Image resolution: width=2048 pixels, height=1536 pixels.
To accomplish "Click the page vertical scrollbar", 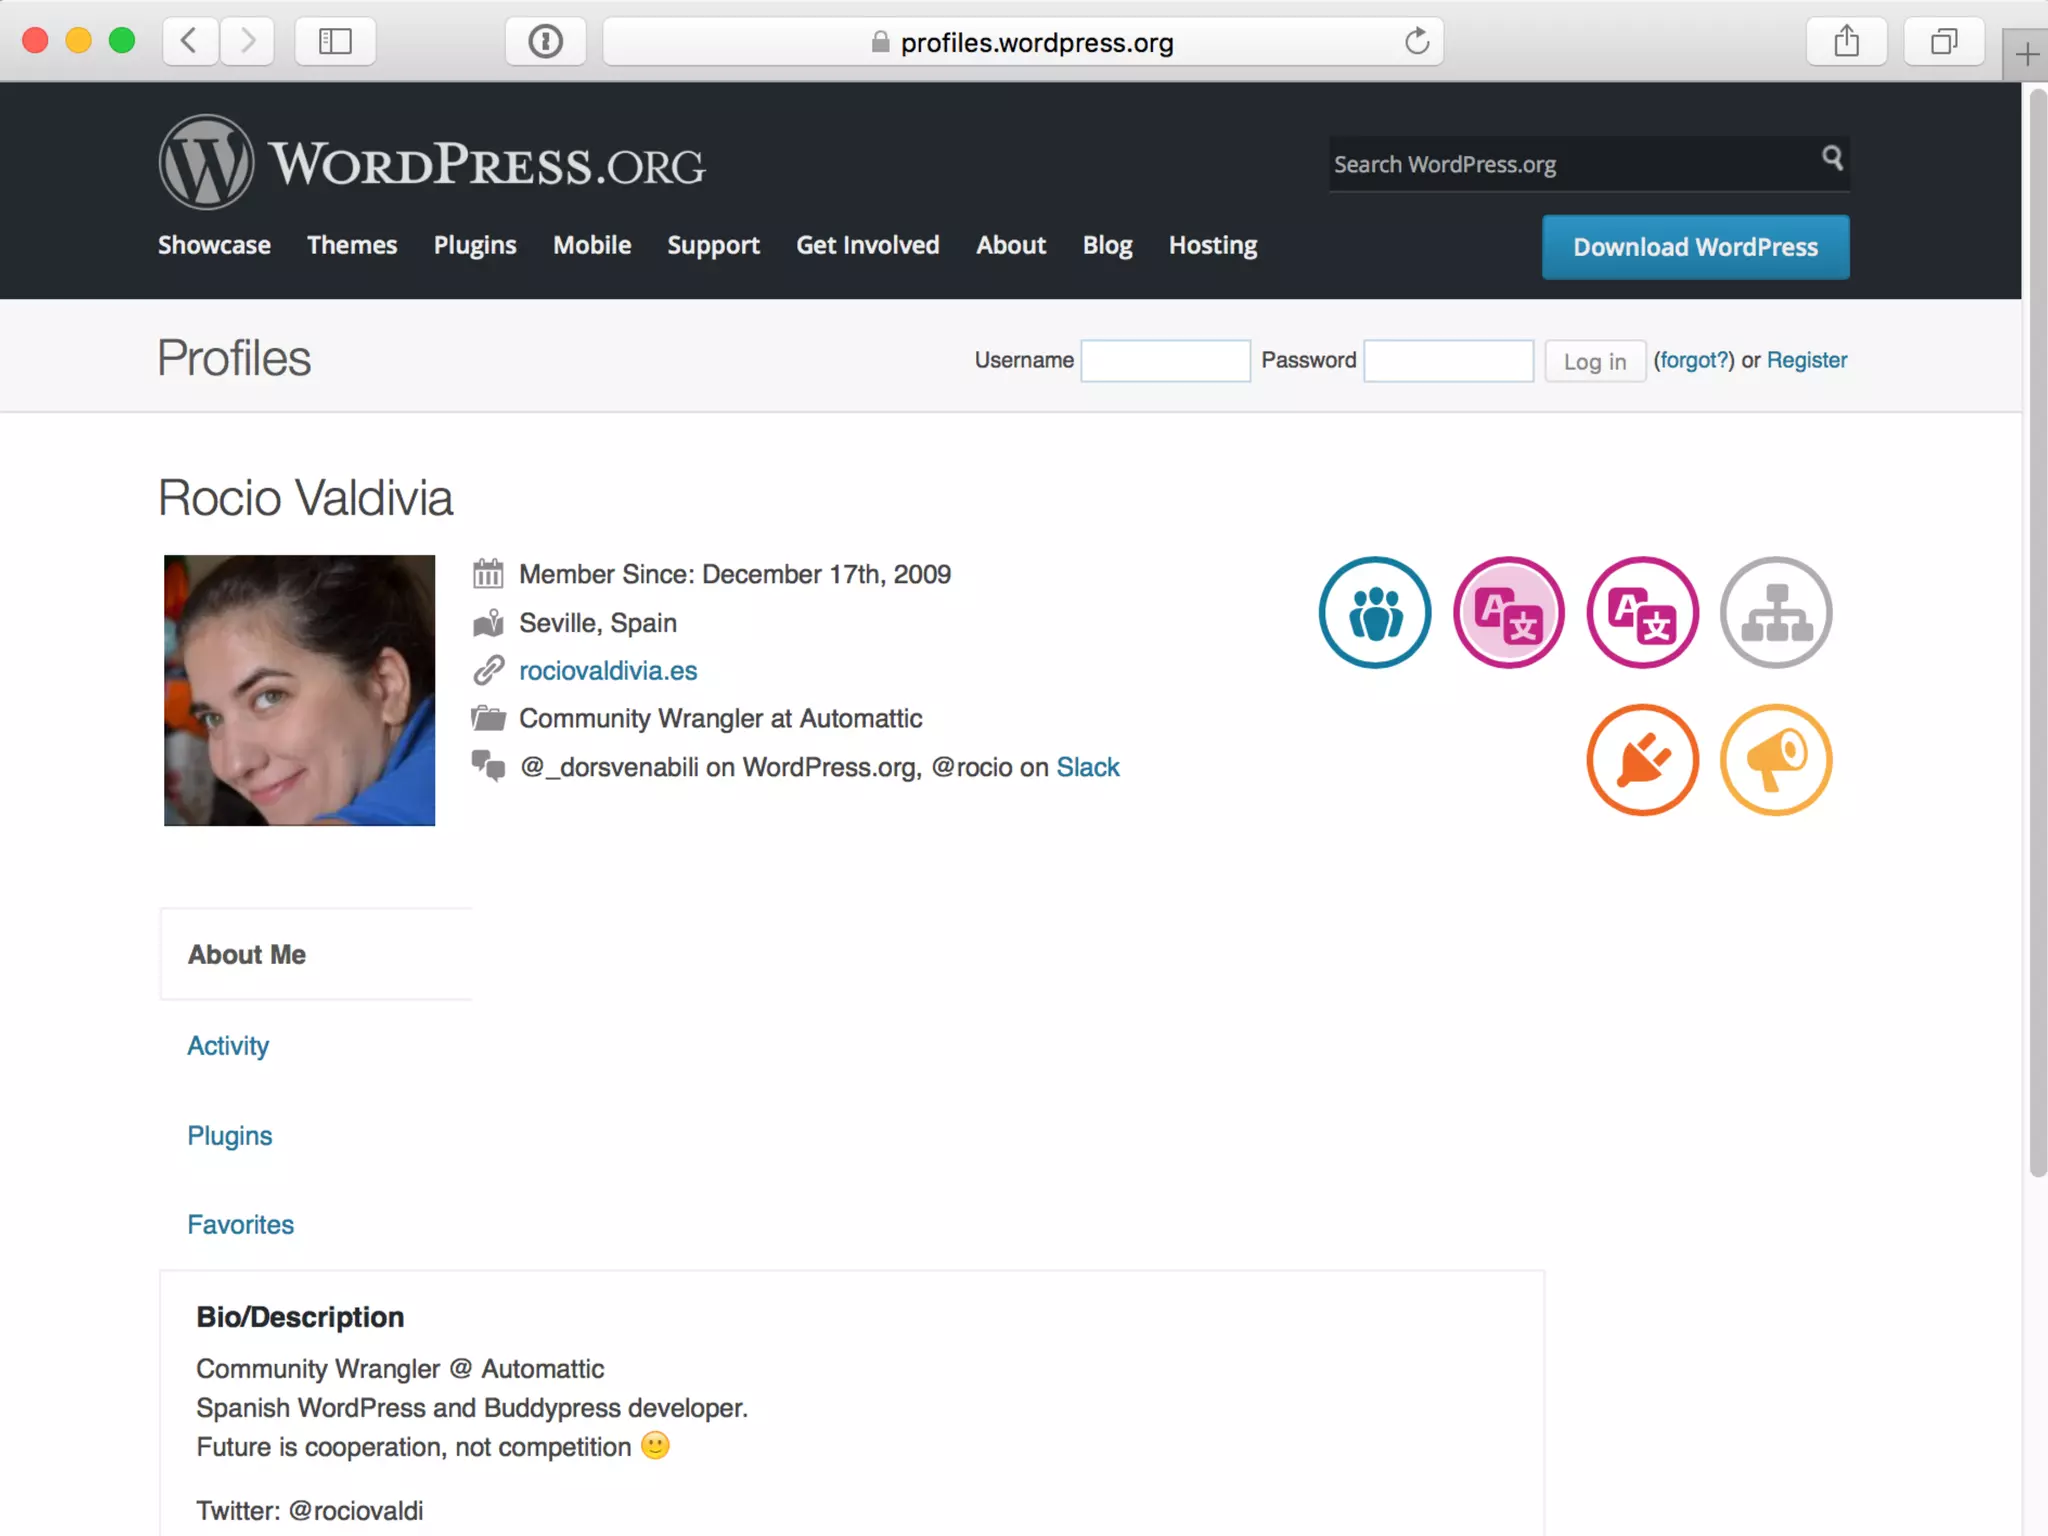I will click(x=2037, y=630).
